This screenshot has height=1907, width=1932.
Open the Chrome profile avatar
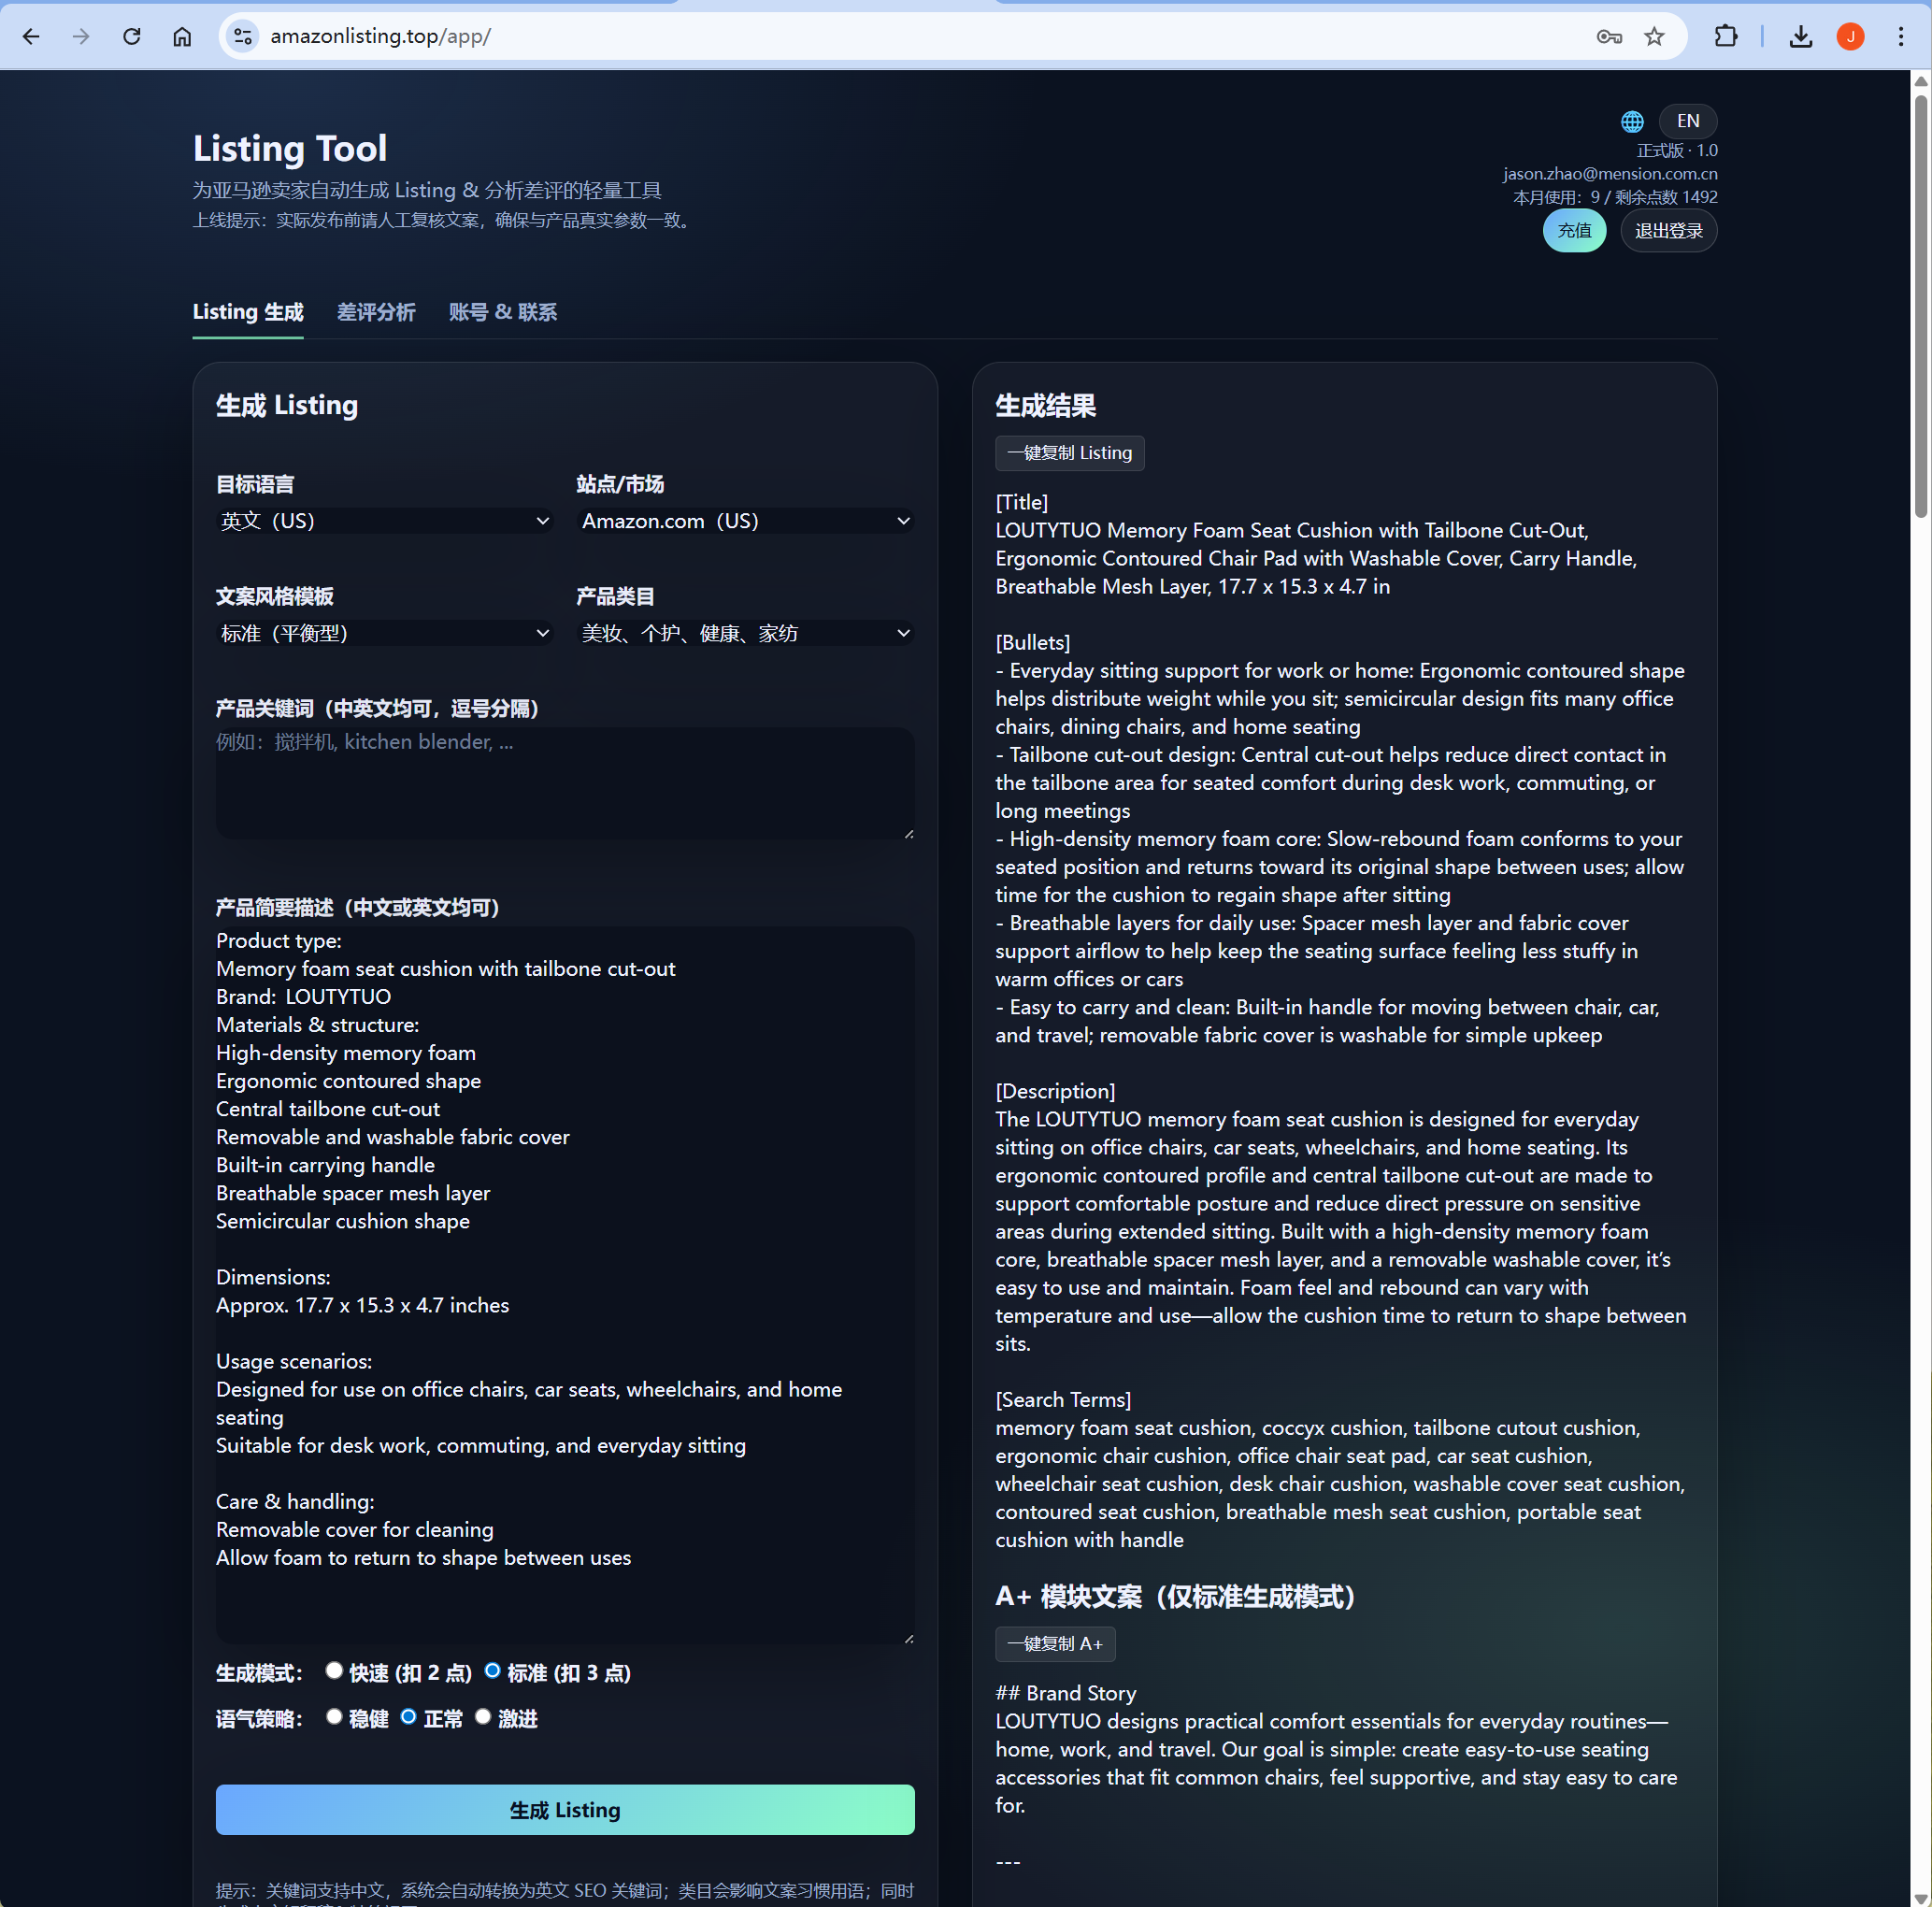pos(1851,37)
